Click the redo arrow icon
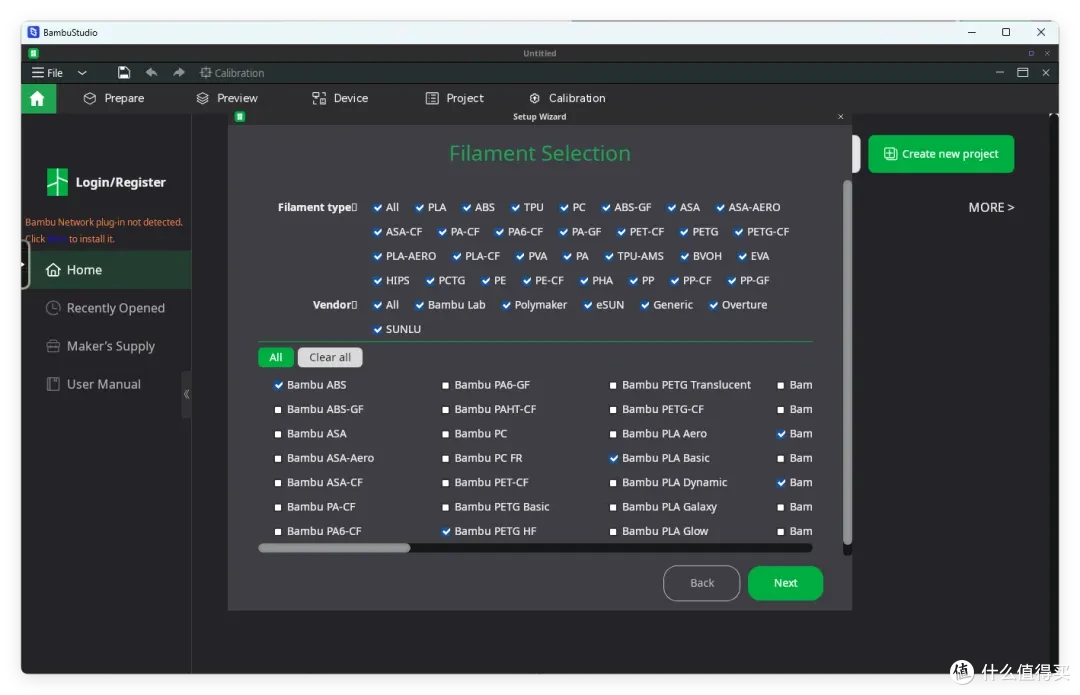The height and width of the screenshot is (695, 1080). 178,72
